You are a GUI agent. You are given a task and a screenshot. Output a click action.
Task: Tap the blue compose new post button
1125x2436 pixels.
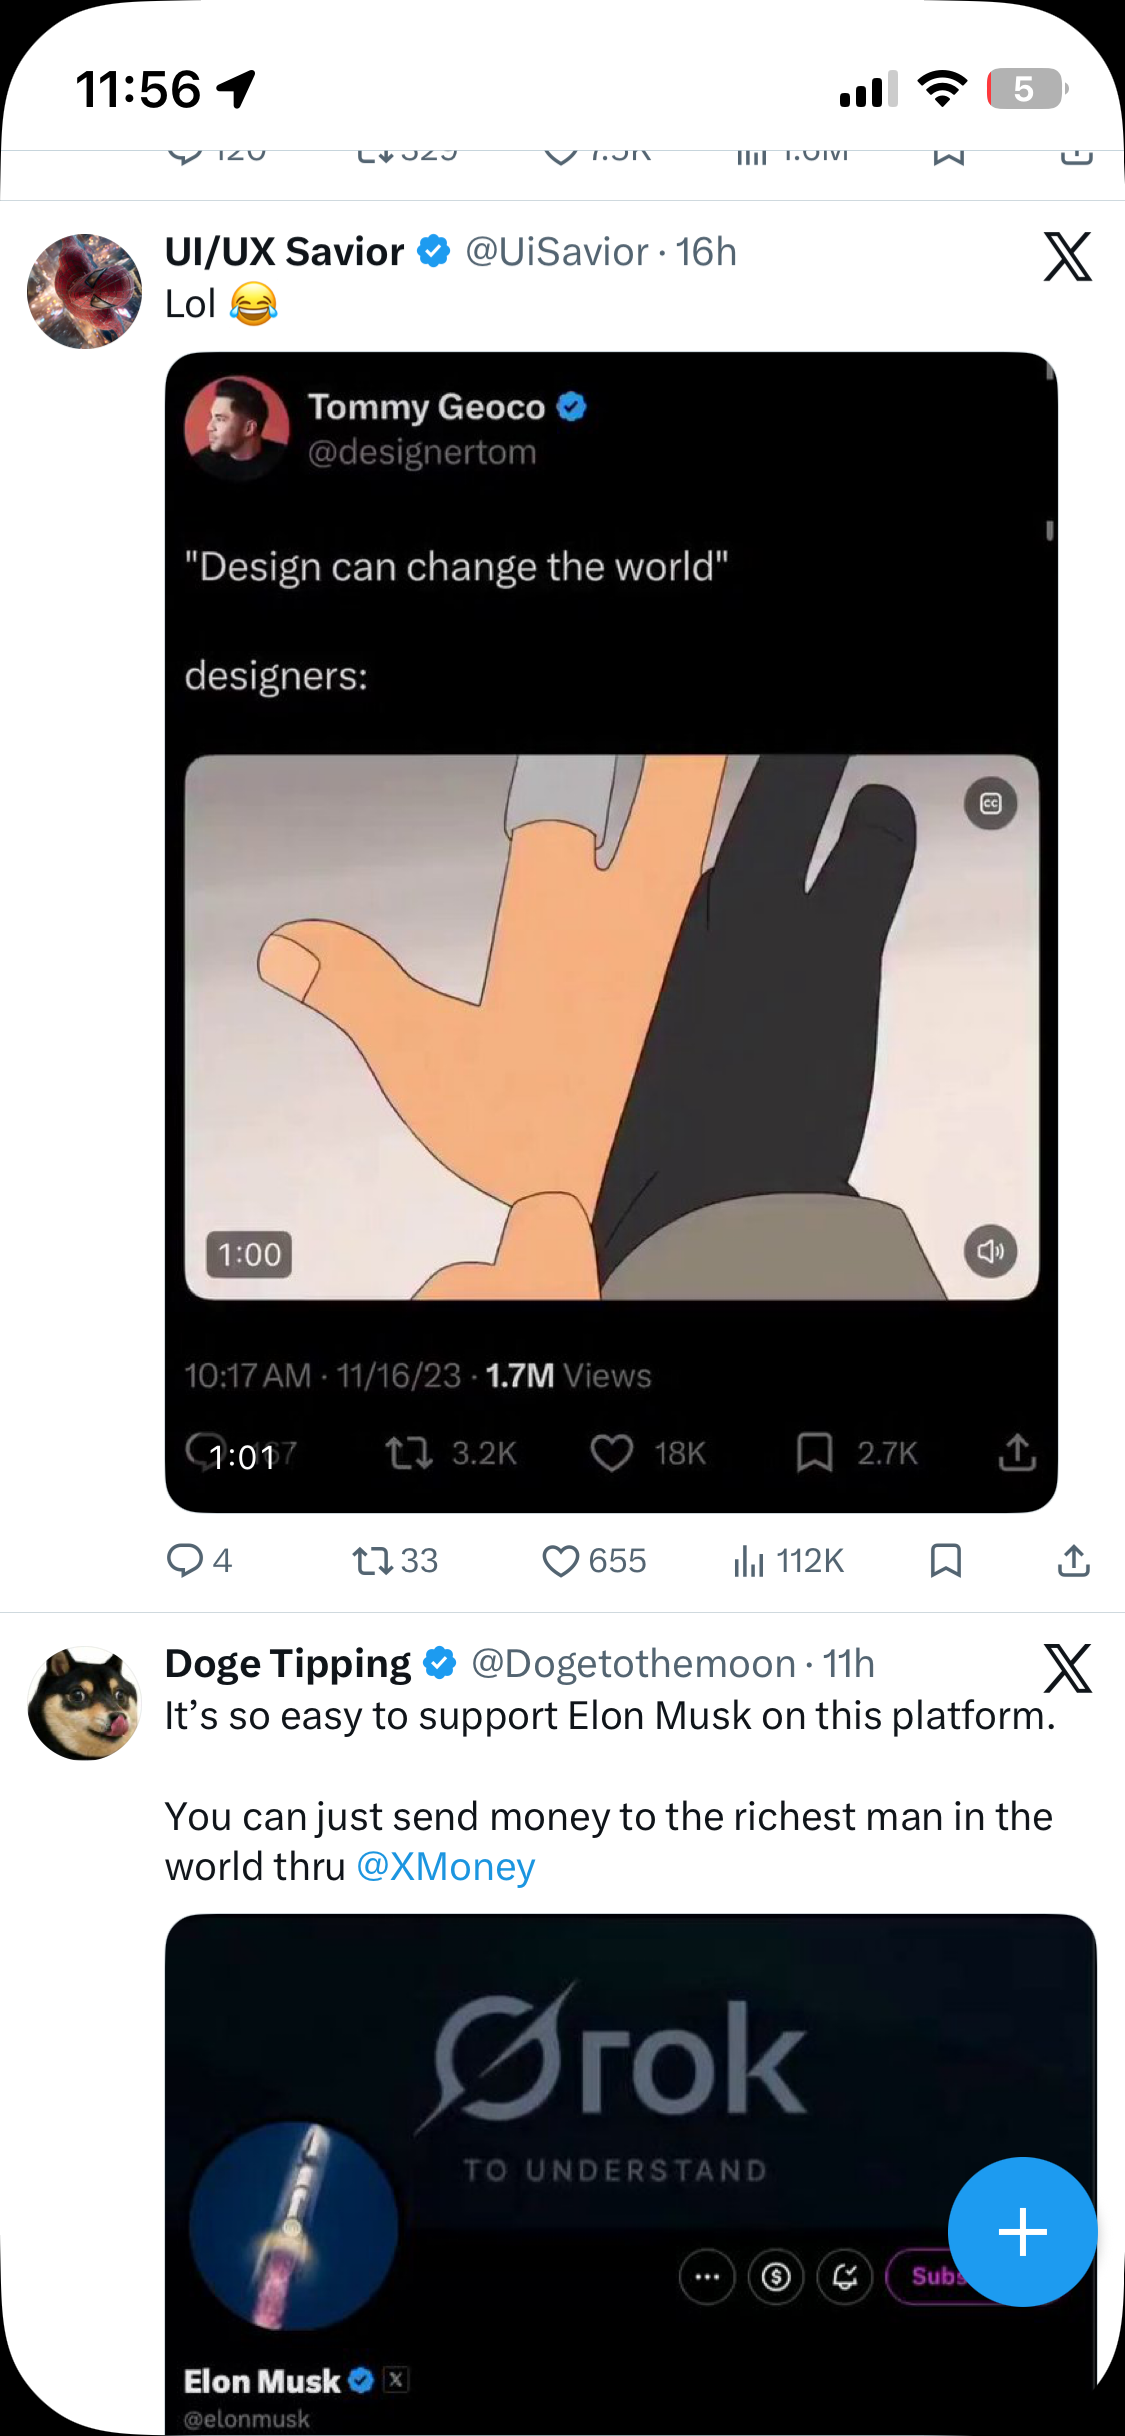[x=1022, y=2231]
